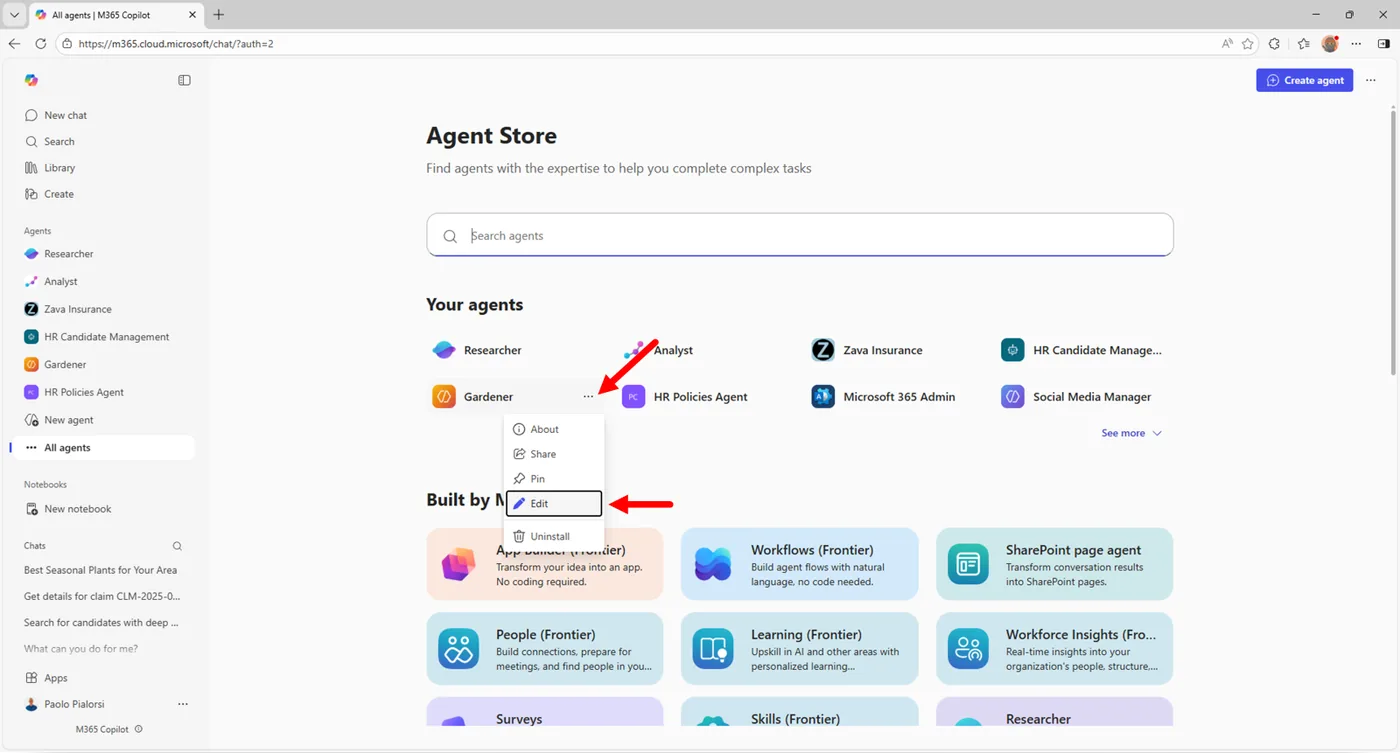Open browser settings and more menu

(1357, 44)
